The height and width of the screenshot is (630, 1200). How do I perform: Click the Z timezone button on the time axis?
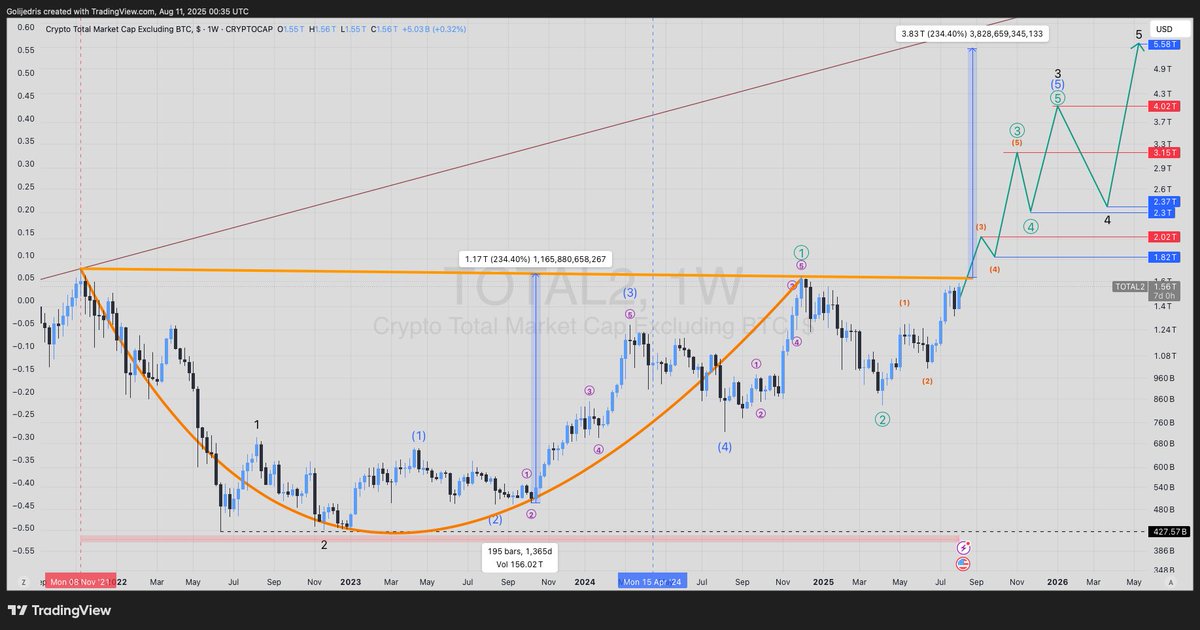click(x=22, y=581)
